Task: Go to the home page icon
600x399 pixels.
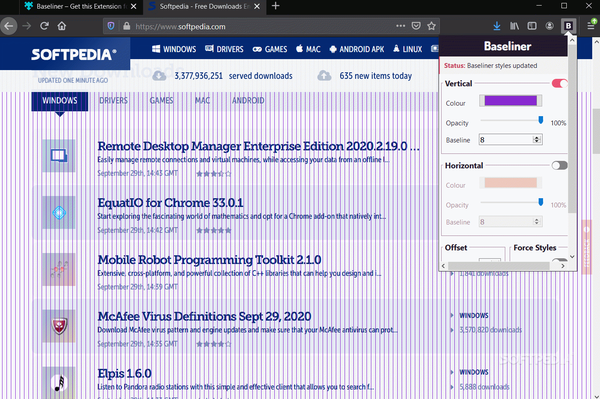Action: click(62, 26)
